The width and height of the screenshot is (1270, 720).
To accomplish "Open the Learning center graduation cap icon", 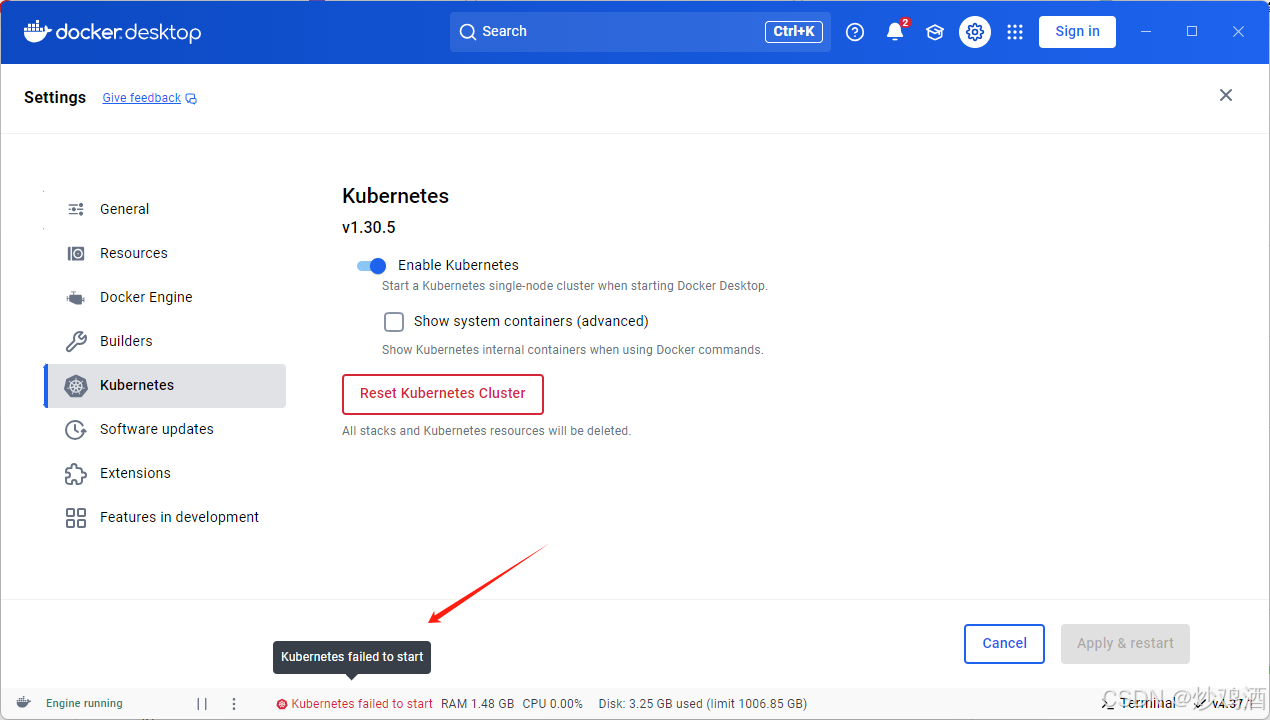I will (935, 32).
